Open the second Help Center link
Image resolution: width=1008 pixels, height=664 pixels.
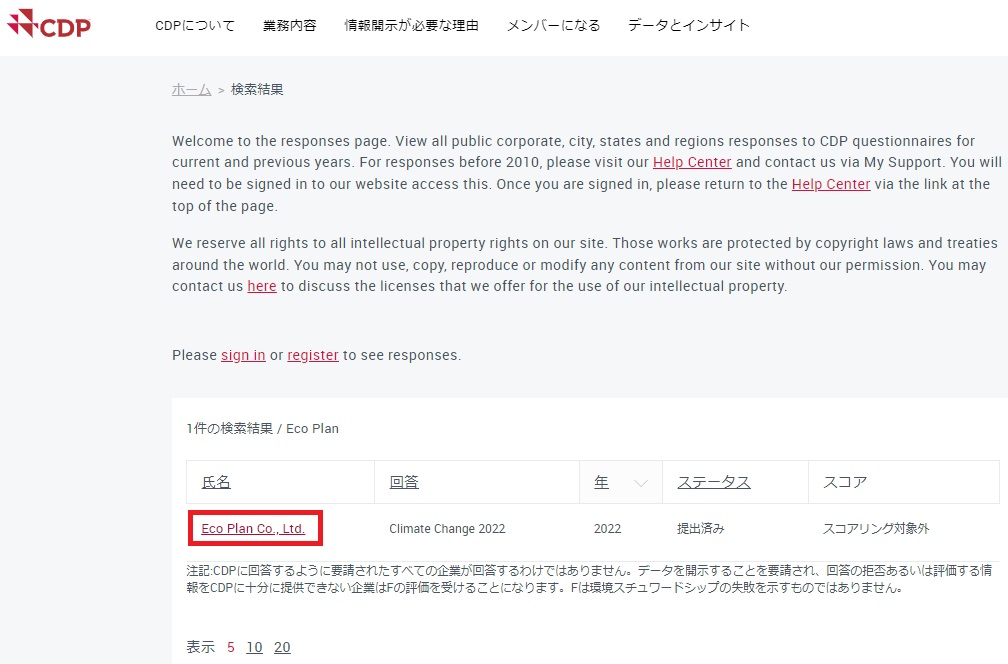coord(831,184)
